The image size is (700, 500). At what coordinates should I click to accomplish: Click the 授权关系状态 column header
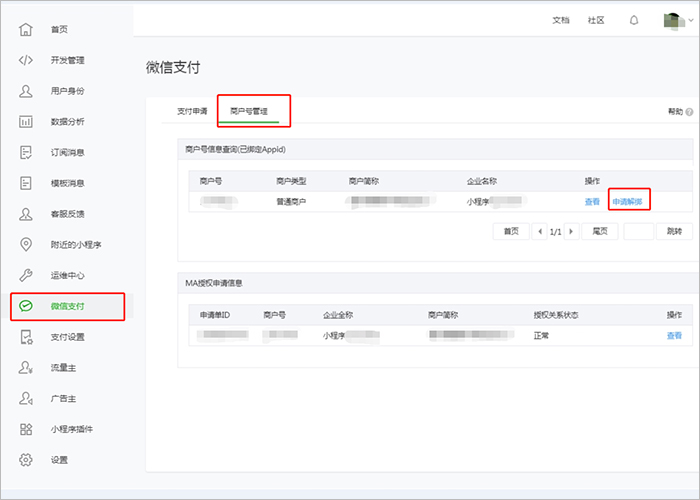coord(556,315)
